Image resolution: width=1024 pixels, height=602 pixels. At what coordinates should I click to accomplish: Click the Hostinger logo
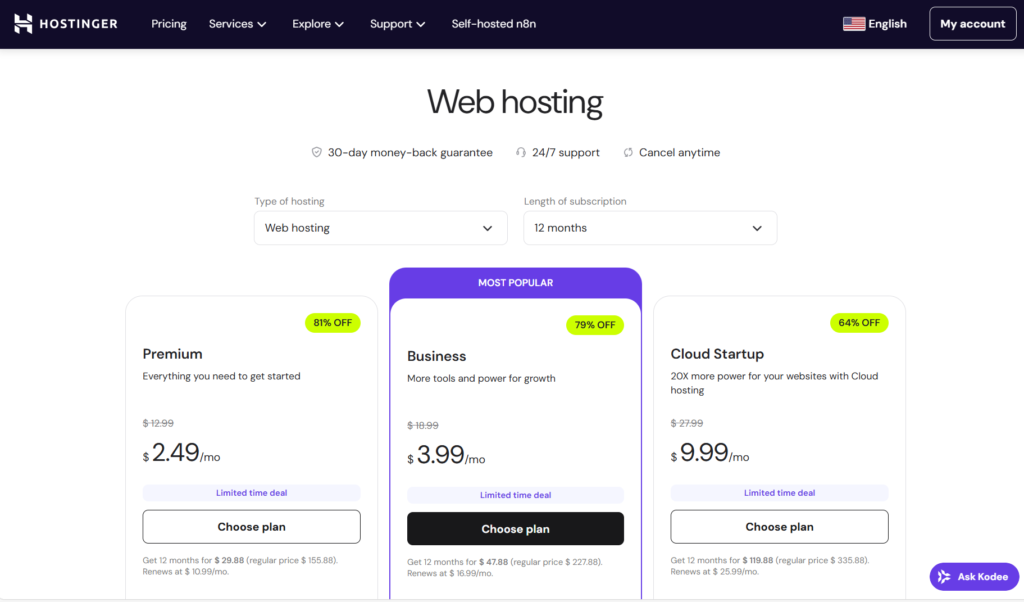[x=64, y=23]
